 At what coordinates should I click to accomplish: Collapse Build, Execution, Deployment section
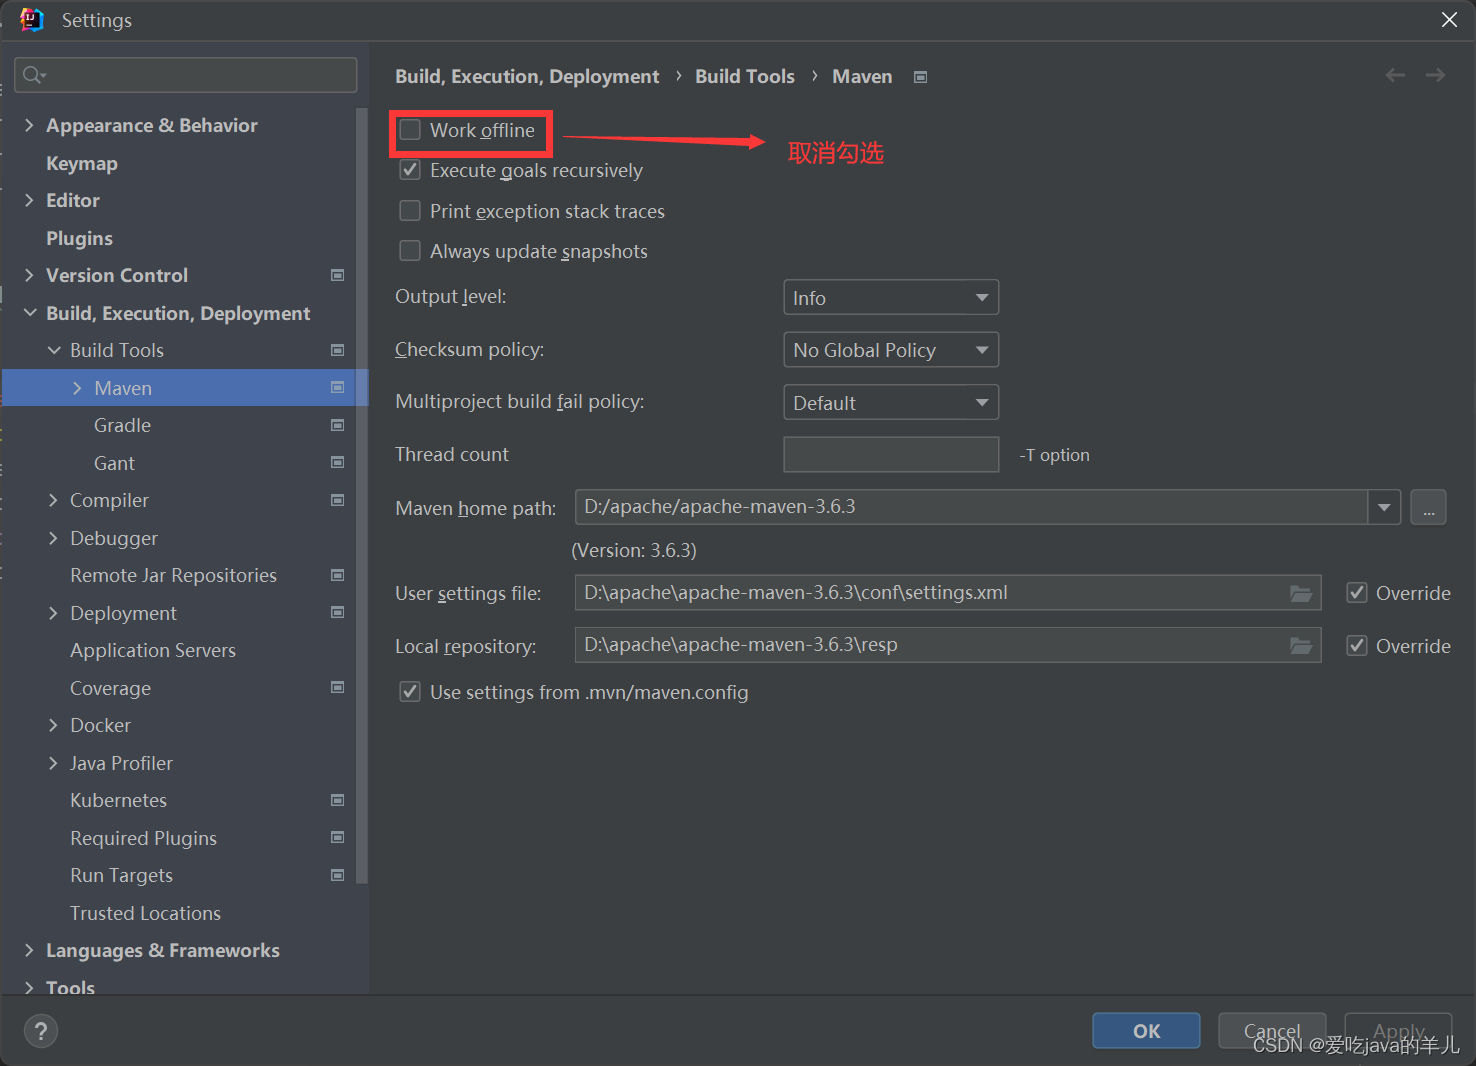tap(29, 313)
